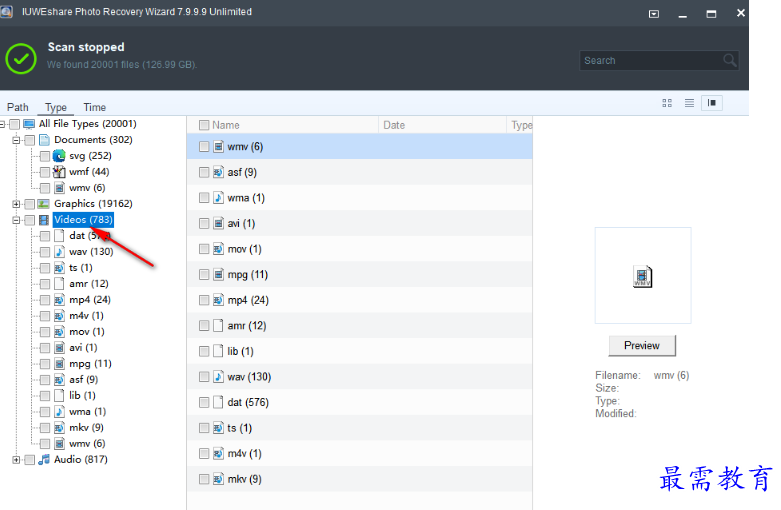Sort by the Type column header
The image size is (781, 510).
pyautogui.click(x=520, y=125)
